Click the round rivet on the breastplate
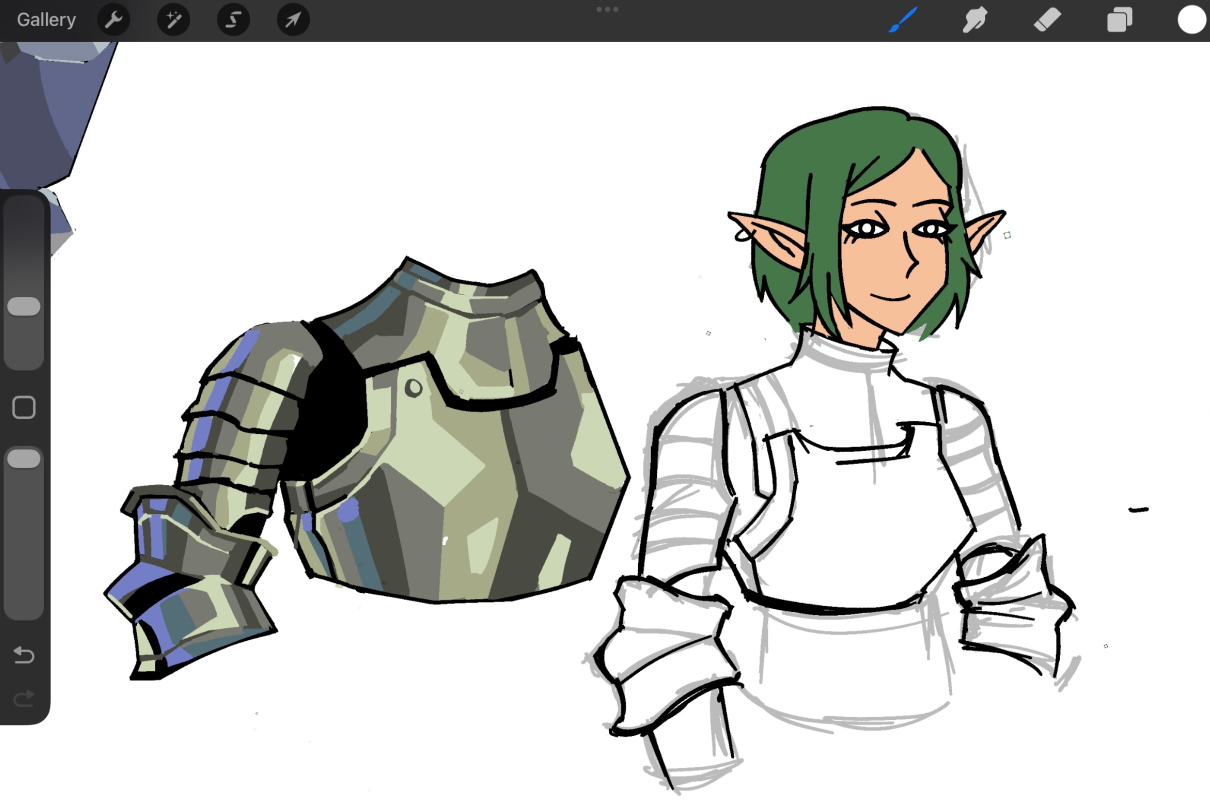 point(413,386)
